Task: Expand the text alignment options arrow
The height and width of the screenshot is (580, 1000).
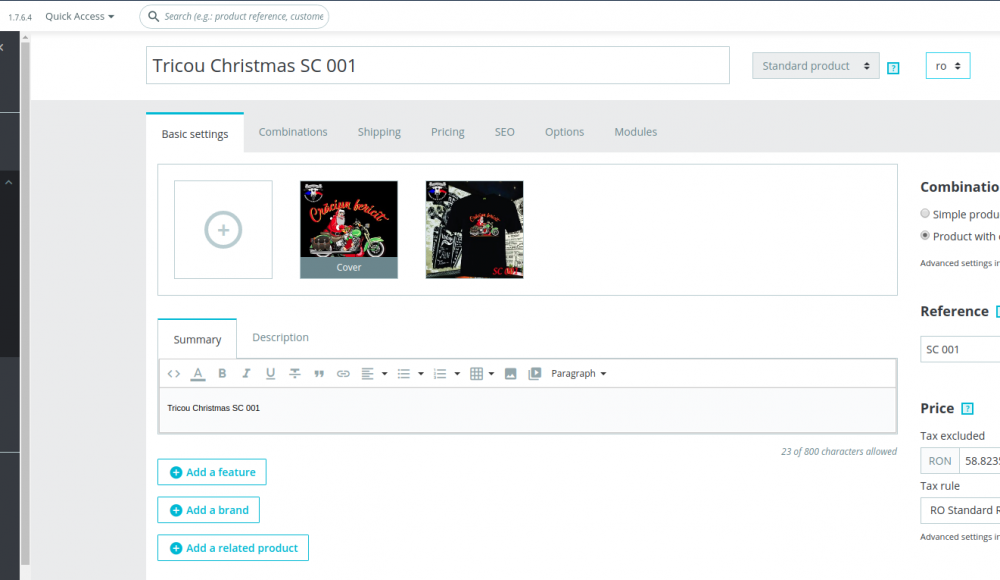Action: 383,373
